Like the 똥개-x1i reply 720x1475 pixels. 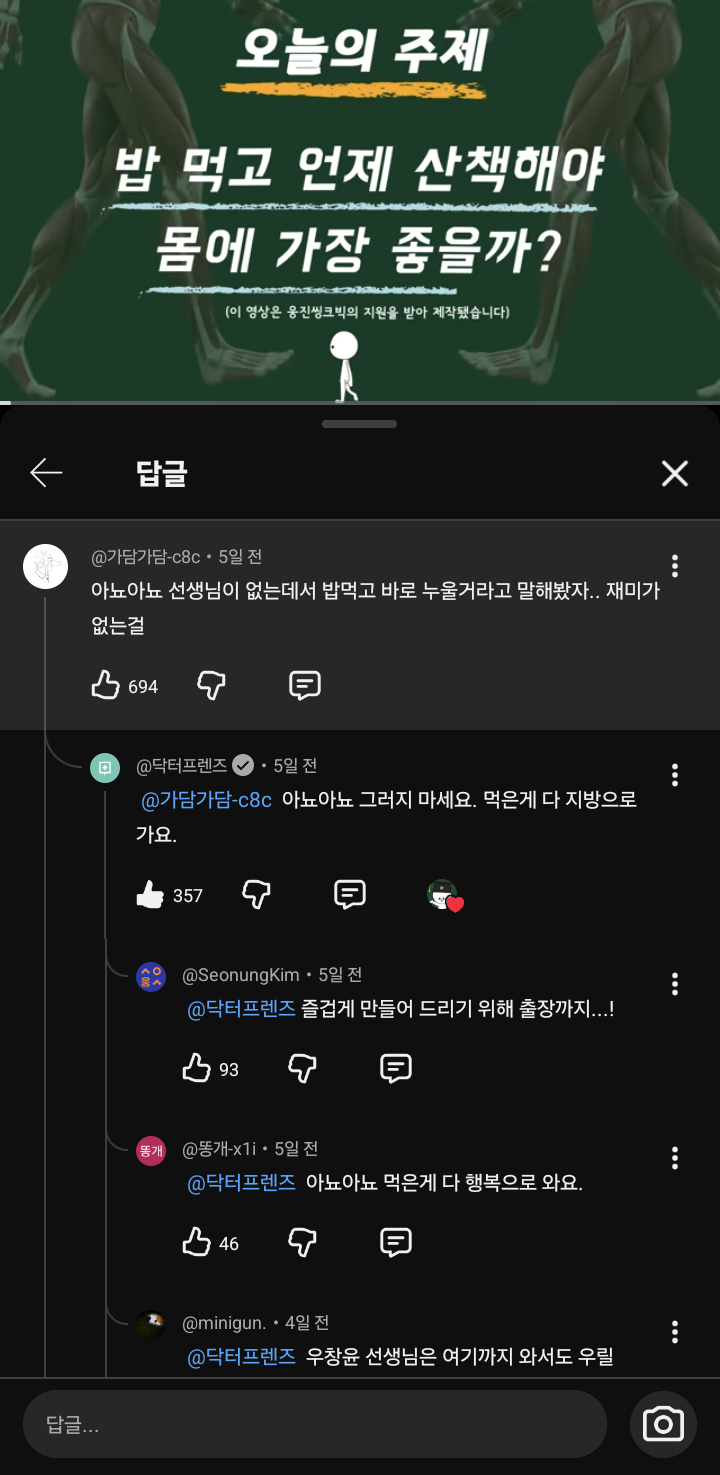click(197, 1243)
